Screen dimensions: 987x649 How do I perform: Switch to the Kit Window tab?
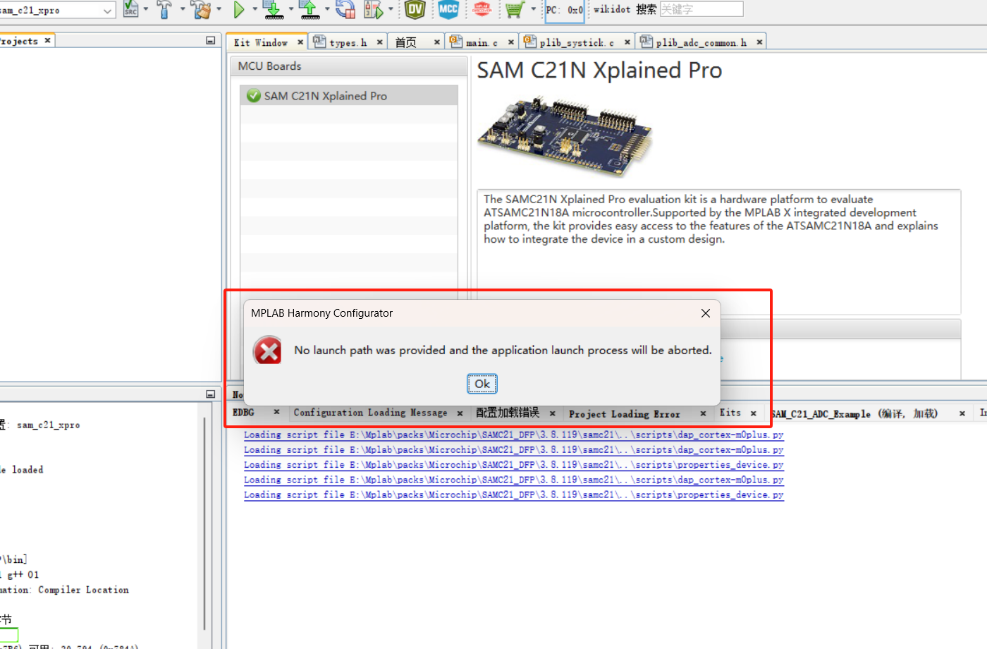pos(261,42)
